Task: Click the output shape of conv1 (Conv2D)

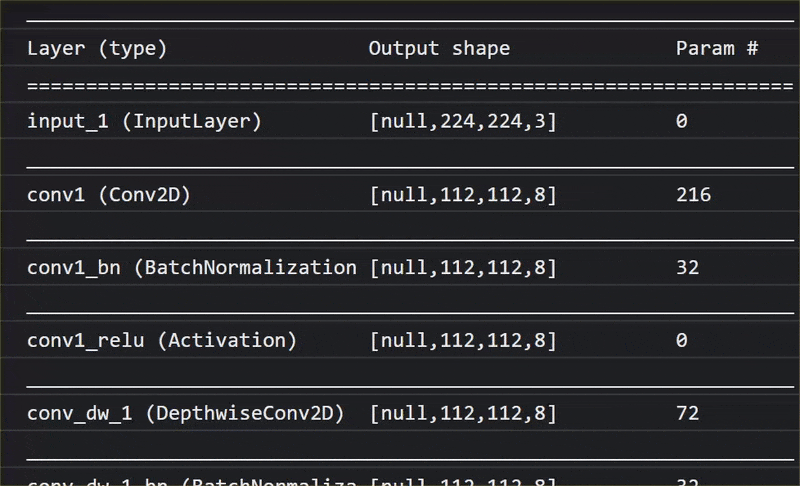Action: click(x=463, y=195)
